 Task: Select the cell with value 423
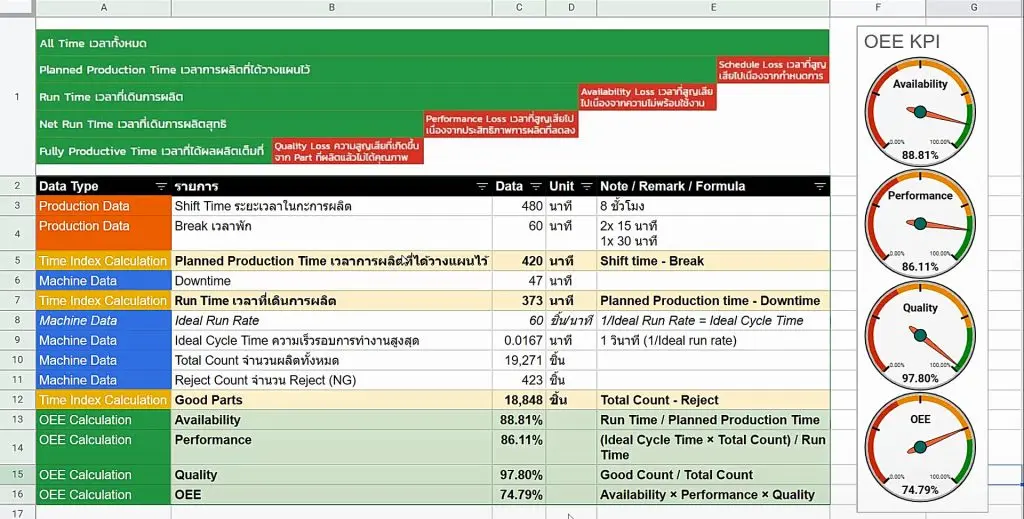(519, 380)
